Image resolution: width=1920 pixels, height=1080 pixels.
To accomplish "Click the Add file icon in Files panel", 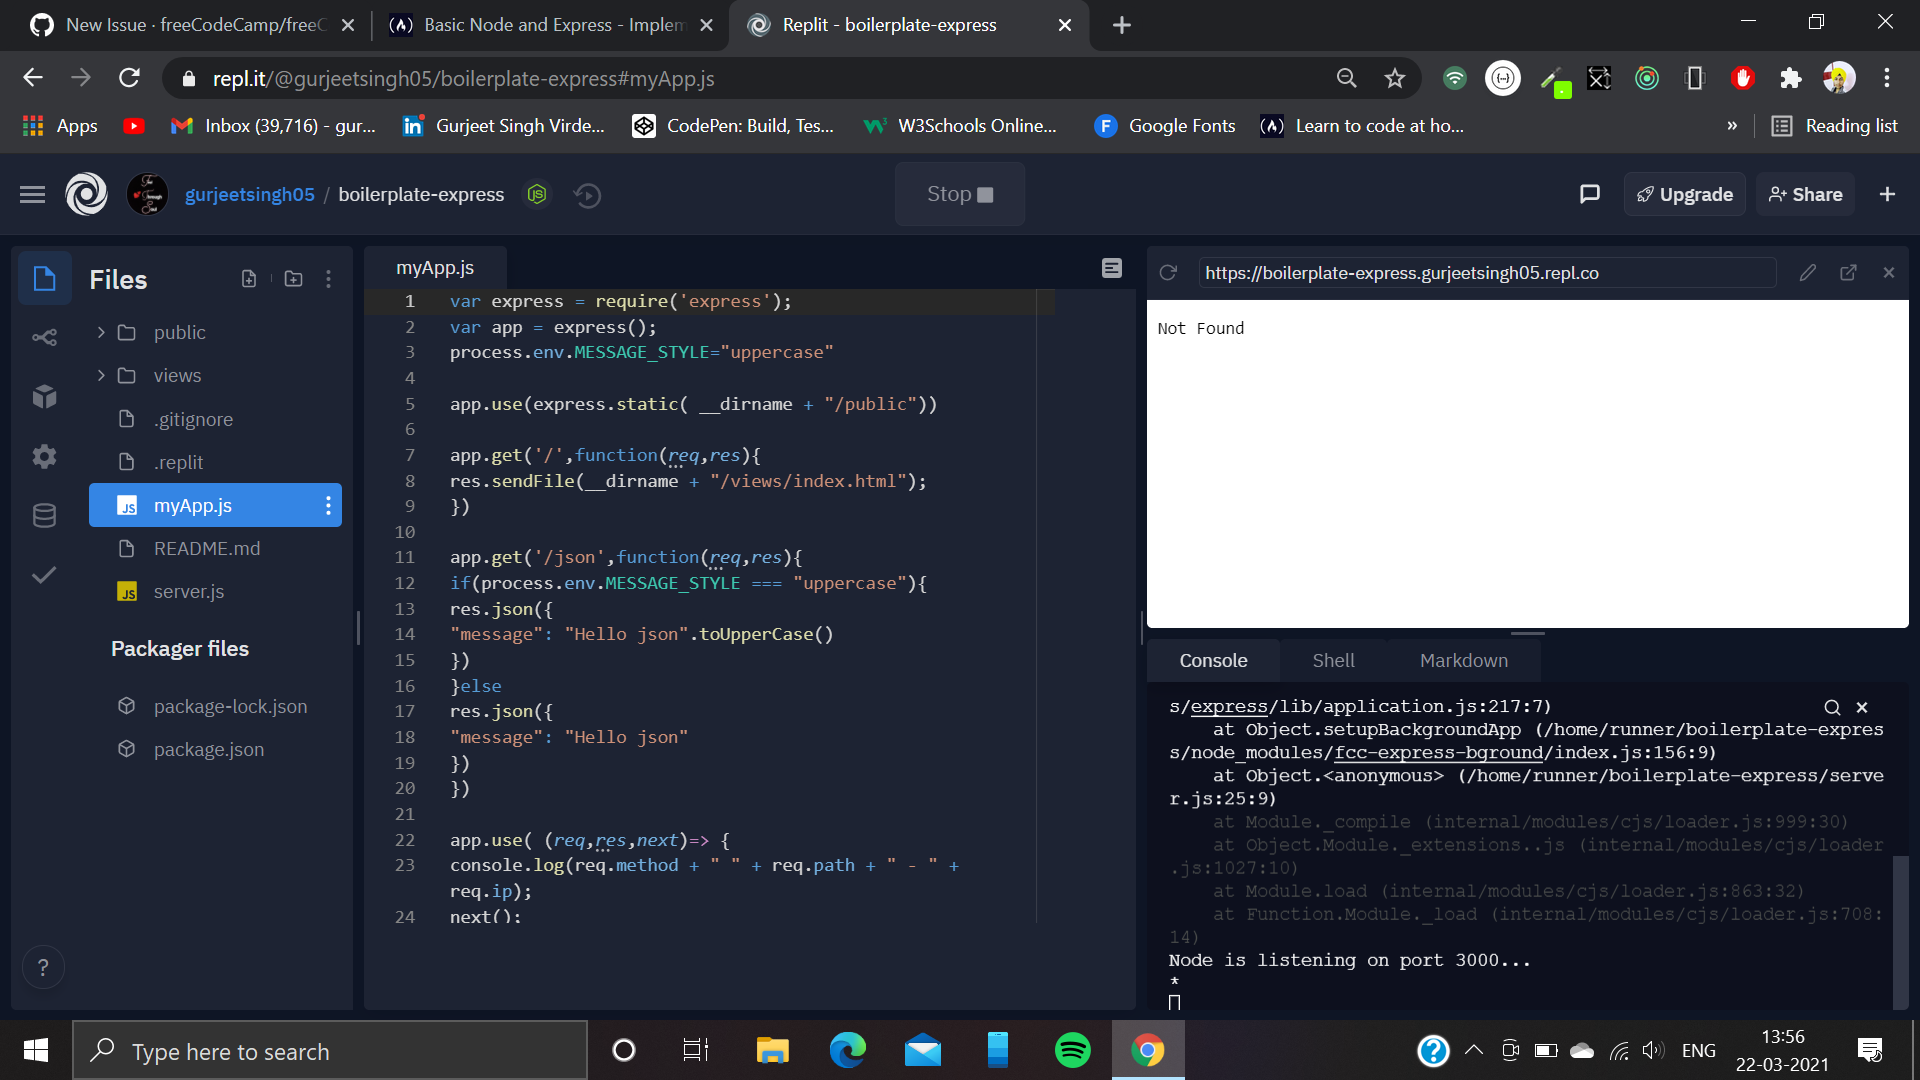I will pos(249,279).
